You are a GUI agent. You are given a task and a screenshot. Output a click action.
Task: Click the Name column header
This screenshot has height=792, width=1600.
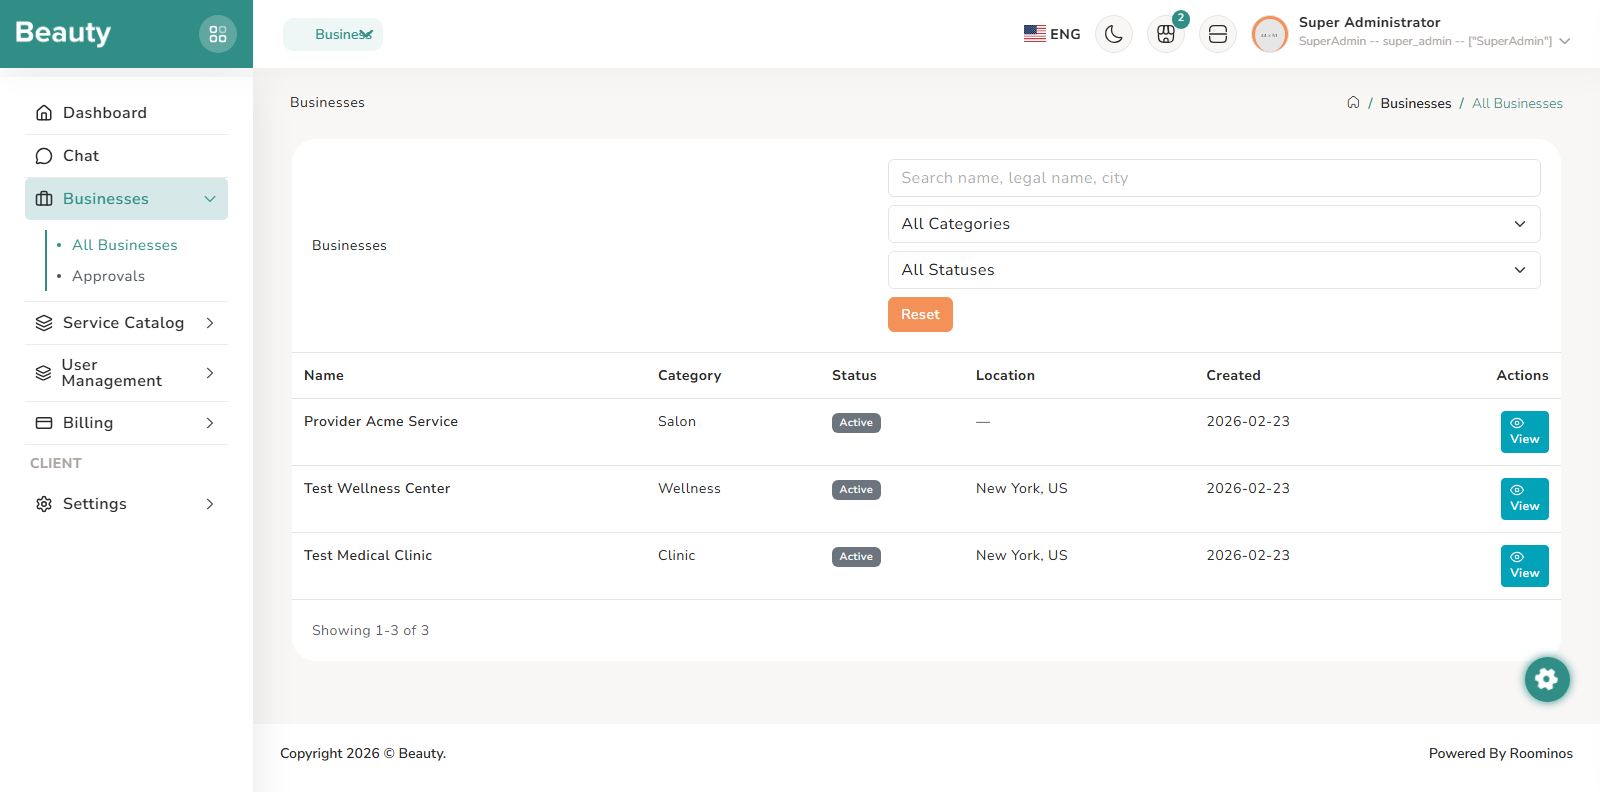(324, 375)
